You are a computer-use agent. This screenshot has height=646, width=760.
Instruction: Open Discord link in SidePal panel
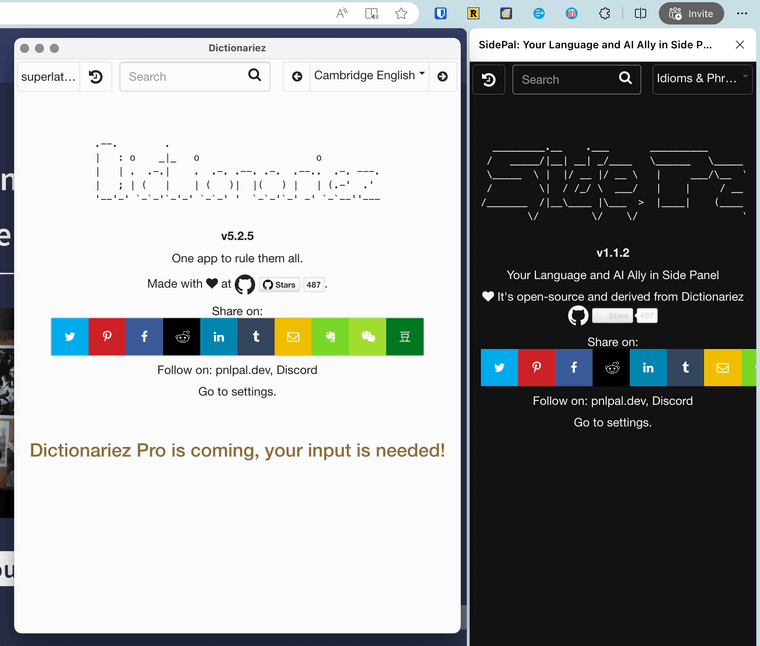click(672, 401)
